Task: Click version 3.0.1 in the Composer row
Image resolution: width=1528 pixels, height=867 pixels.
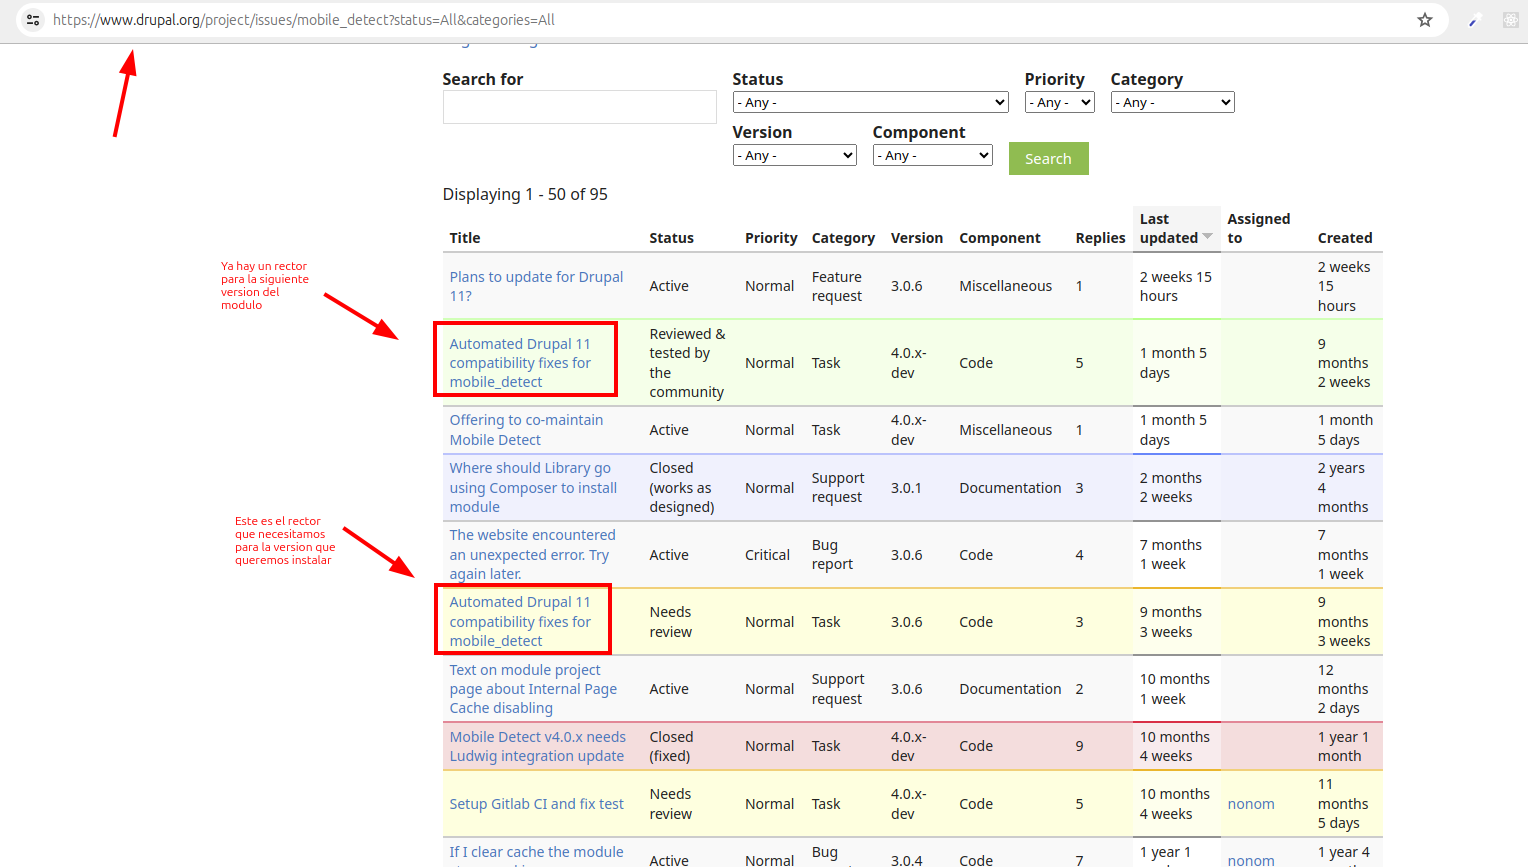Action: click(906, 488)
